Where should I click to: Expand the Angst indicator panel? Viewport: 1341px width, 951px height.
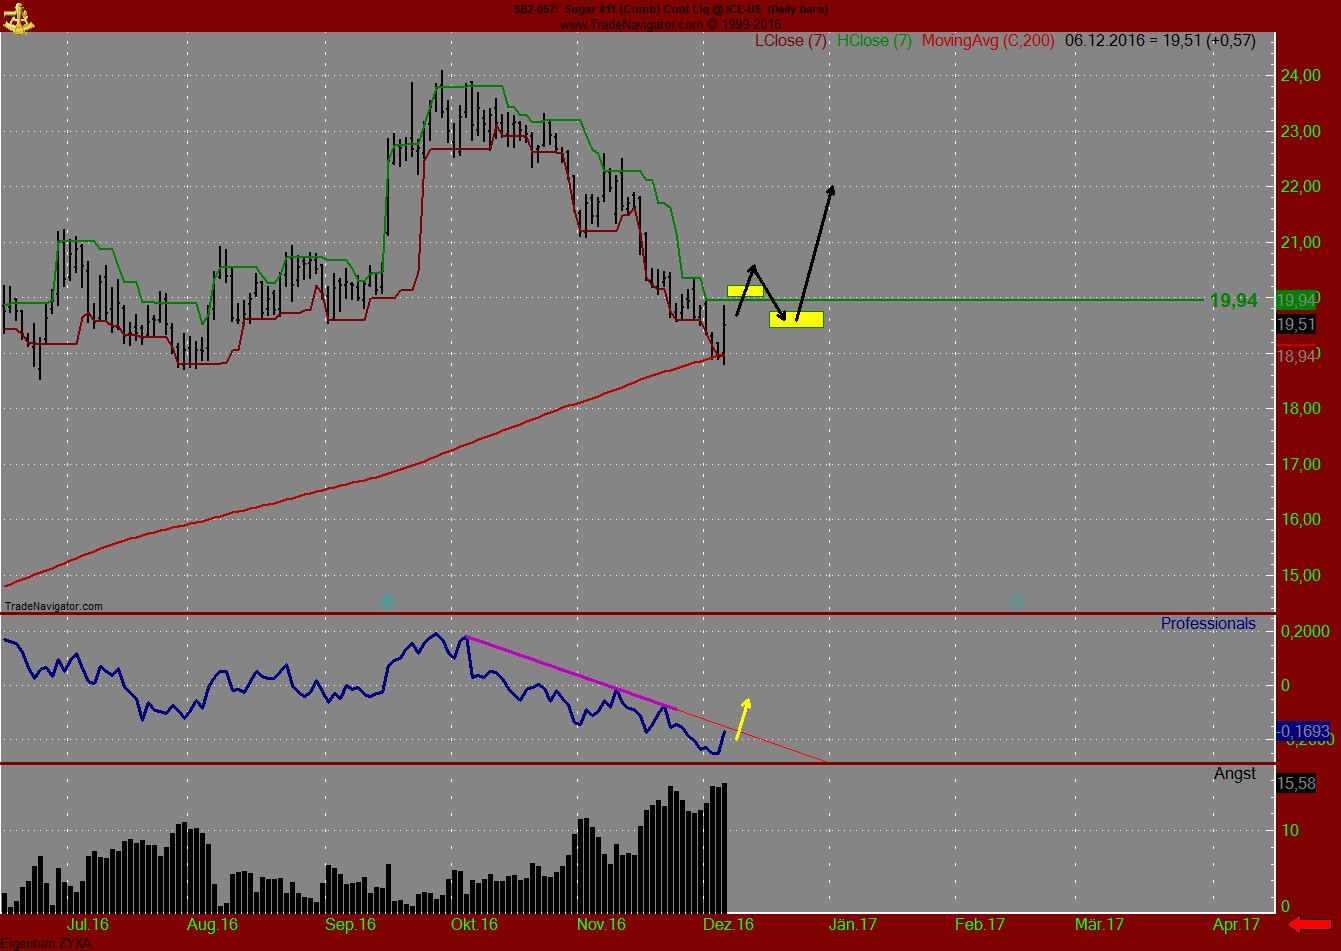[x=1236, y=773]
